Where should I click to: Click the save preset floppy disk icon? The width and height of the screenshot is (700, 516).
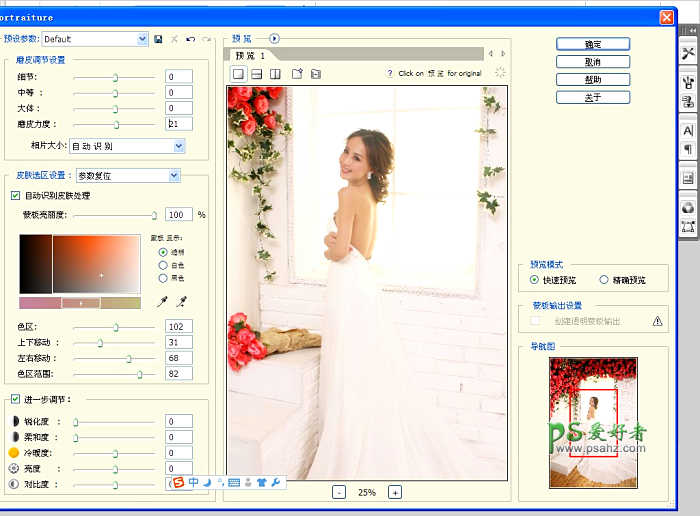(x=158, y=39)
